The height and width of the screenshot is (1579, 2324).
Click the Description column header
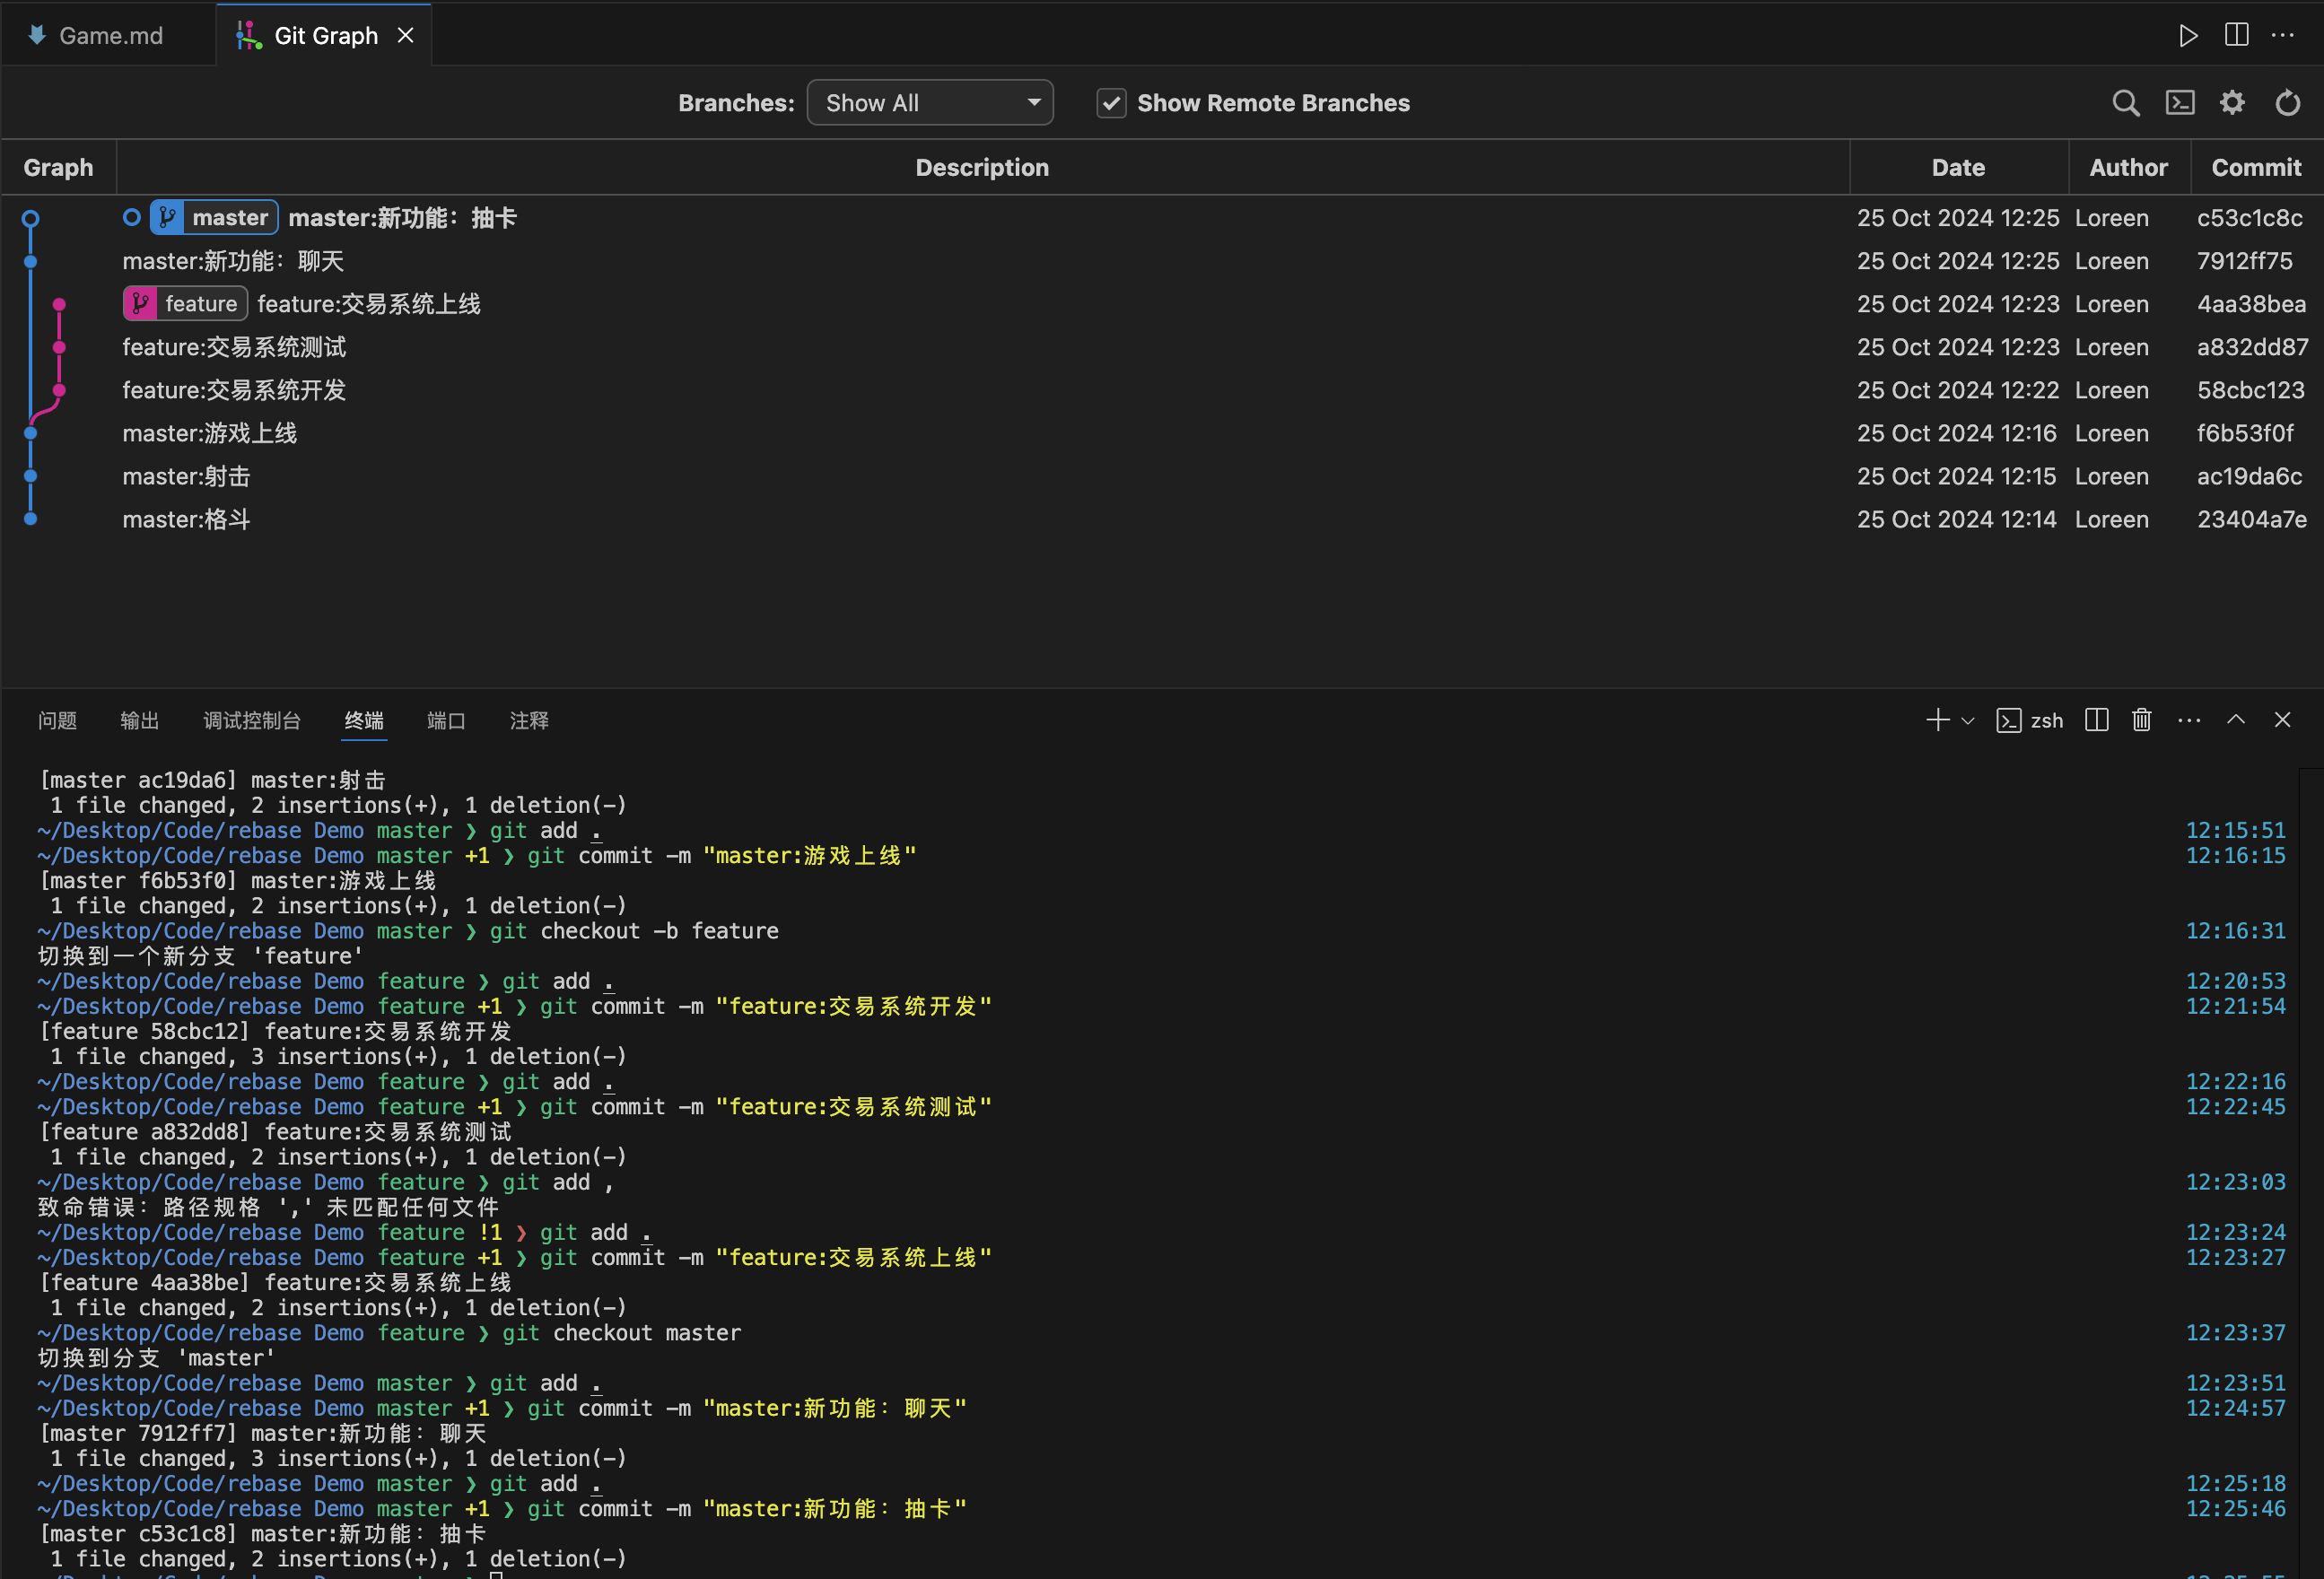tap(982, 167)
